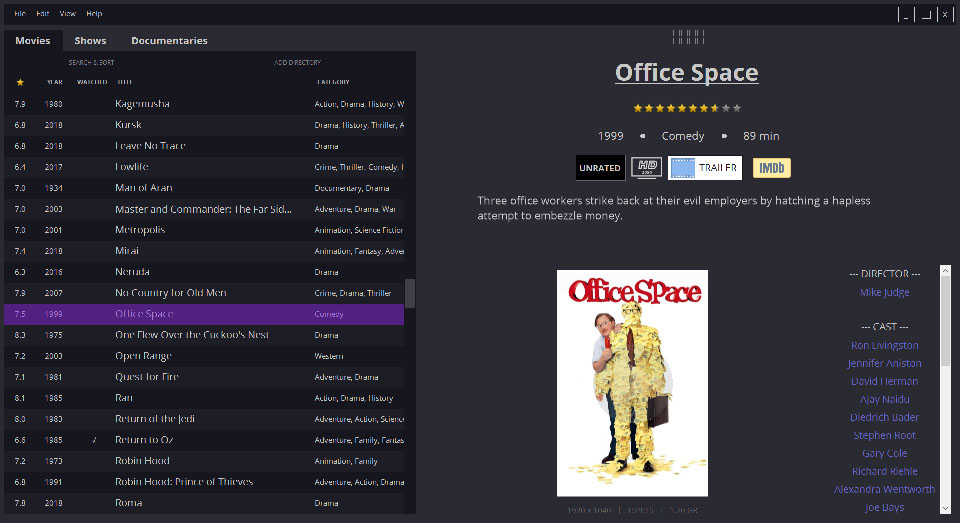960x523 pixels.
Task: Open cast member Ajay Naidu
Action: click(x=884, y=399)
